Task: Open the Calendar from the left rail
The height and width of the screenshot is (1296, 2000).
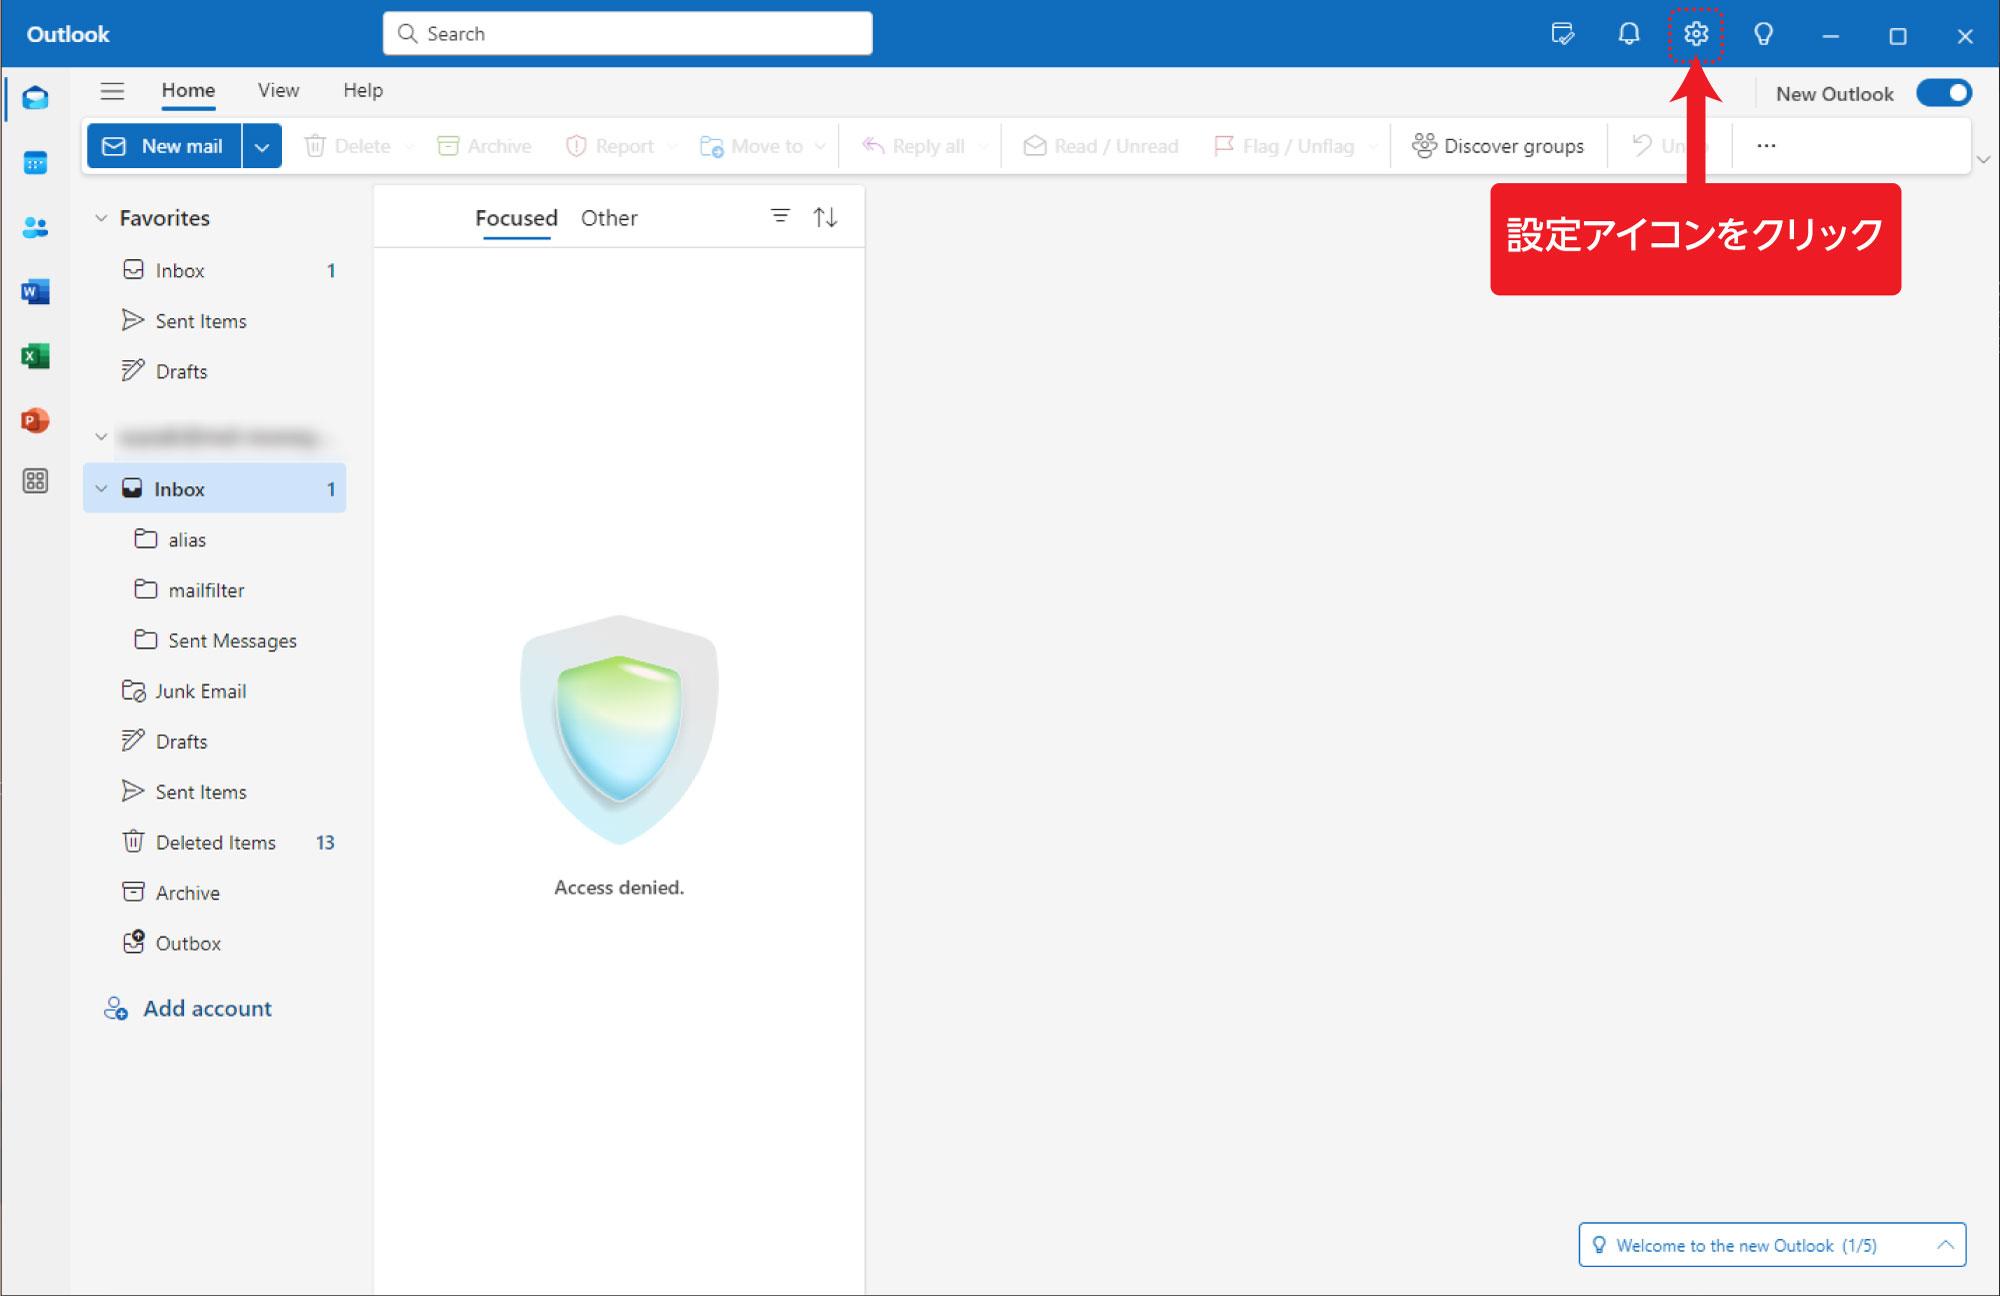Action: point(35,162)
